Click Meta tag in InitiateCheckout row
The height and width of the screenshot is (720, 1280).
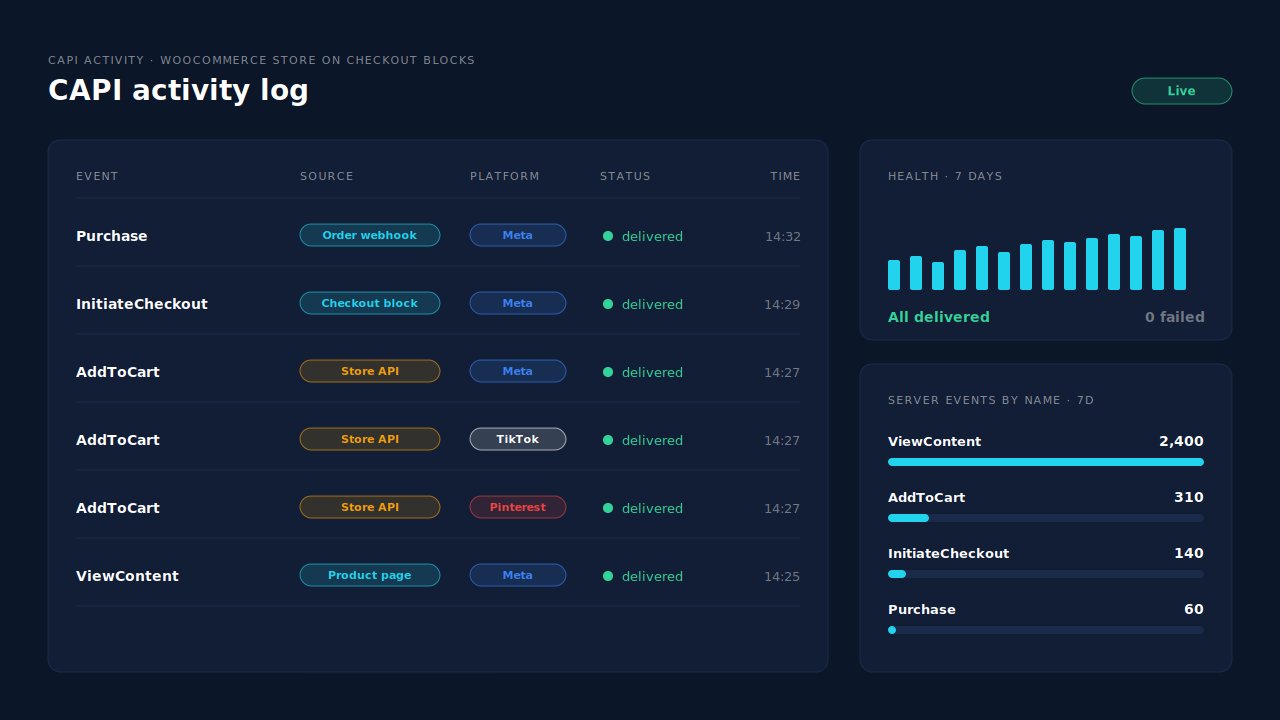pyautogui.click(x=518, y=303)
